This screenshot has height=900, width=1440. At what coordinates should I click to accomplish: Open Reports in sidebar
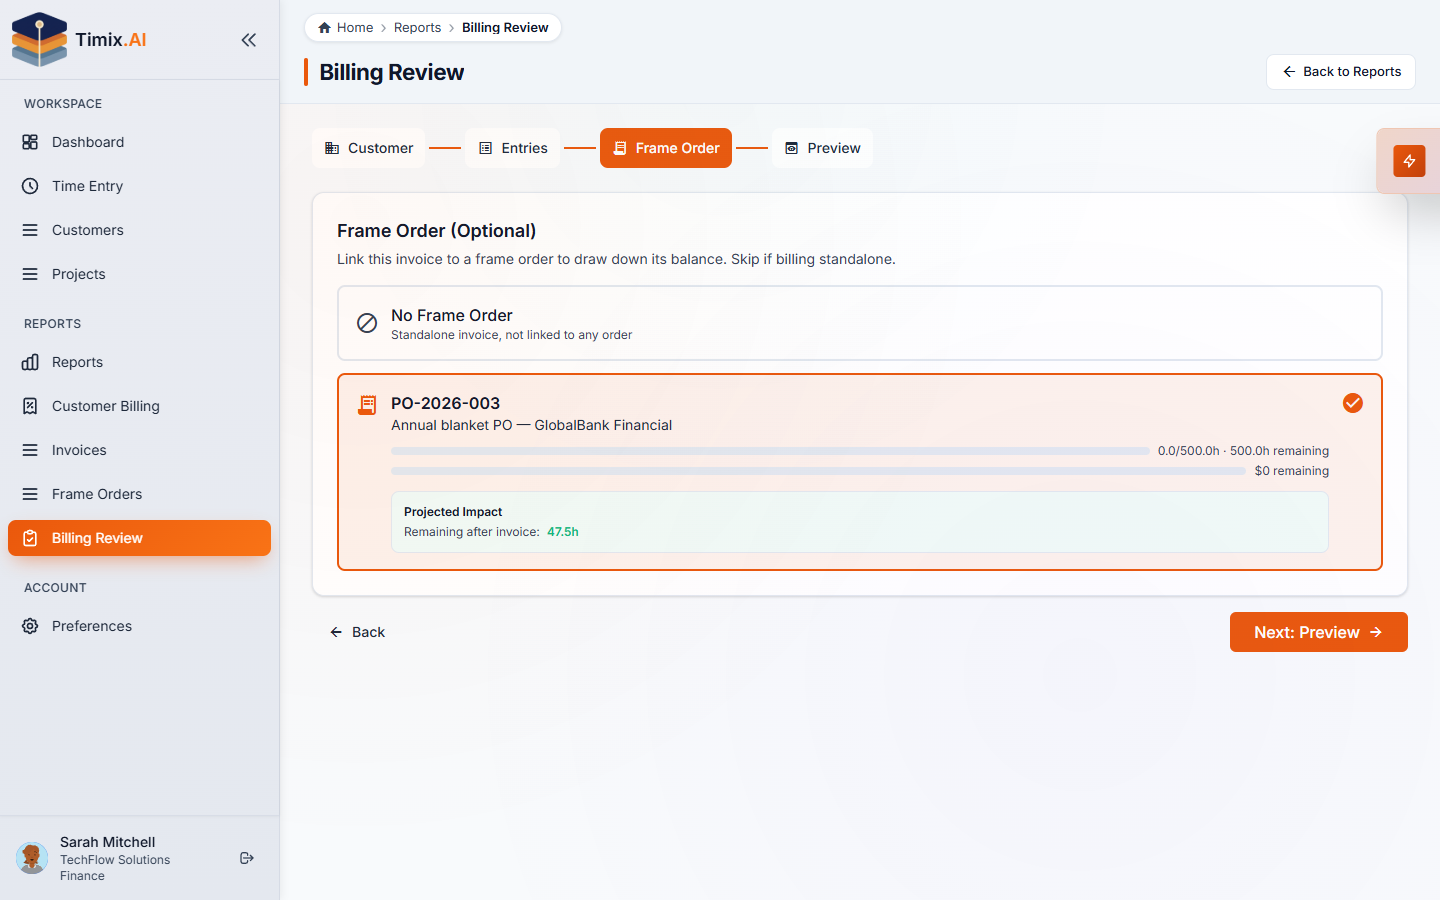click(x=139, y=362)
